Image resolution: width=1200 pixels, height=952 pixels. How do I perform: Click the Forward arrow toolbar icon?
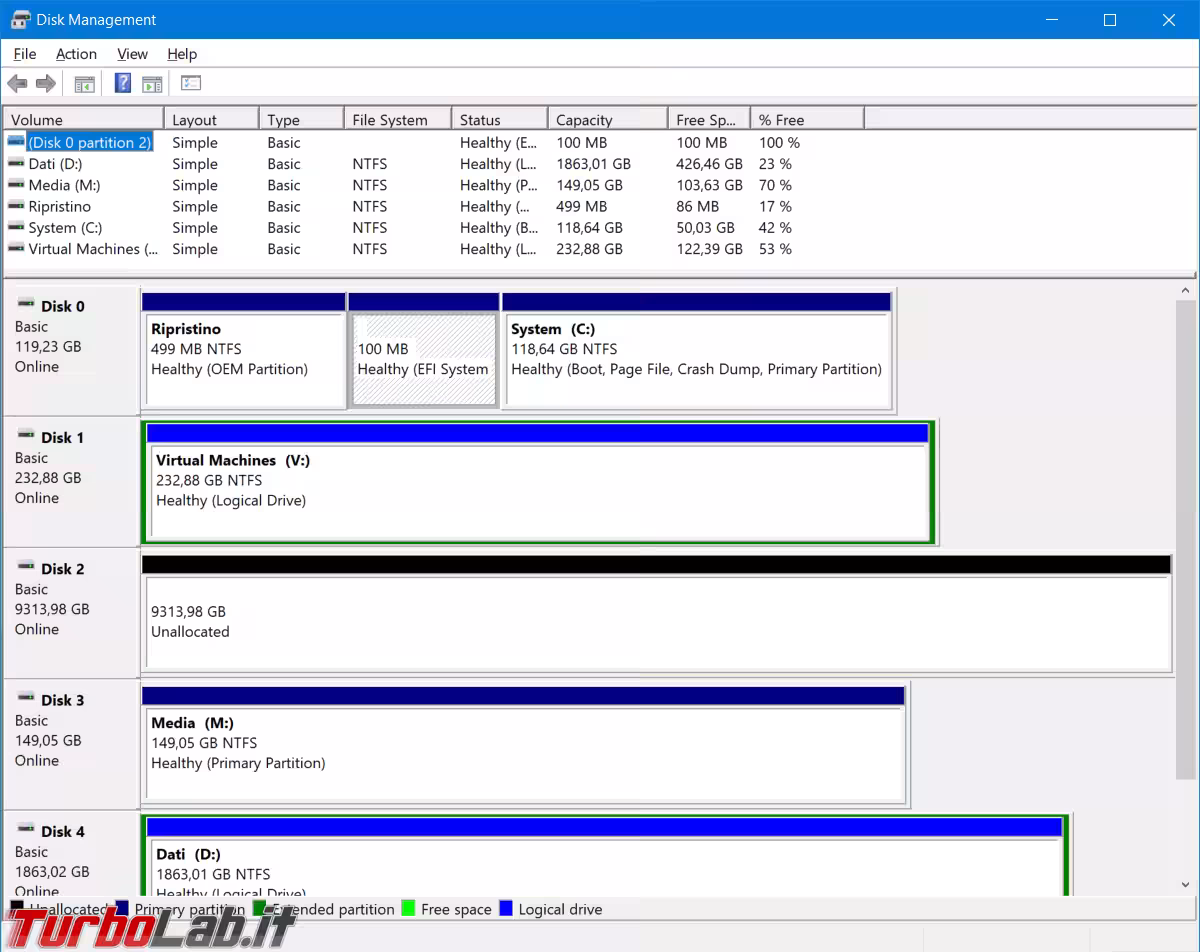[x=45, y=84]
